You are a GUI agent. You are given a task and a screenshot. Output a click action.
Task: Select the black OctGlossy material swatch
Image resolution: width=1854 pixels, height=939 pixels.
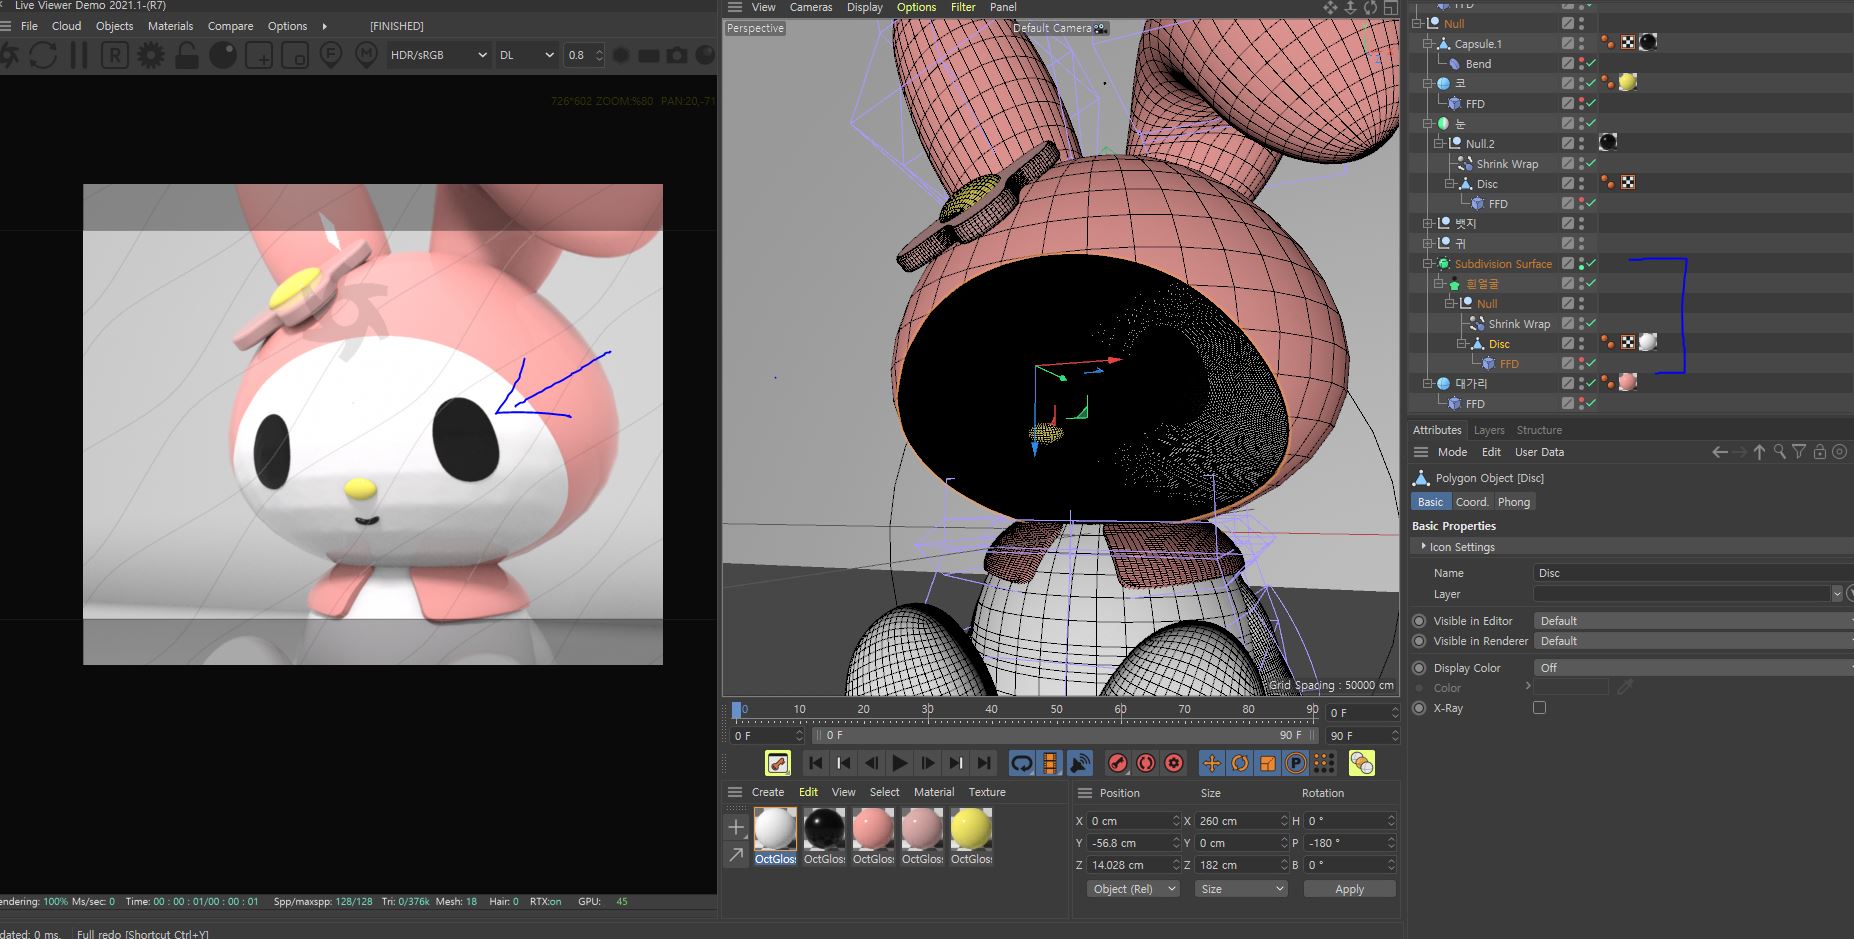pyautogui.click(x=824, y=830)
